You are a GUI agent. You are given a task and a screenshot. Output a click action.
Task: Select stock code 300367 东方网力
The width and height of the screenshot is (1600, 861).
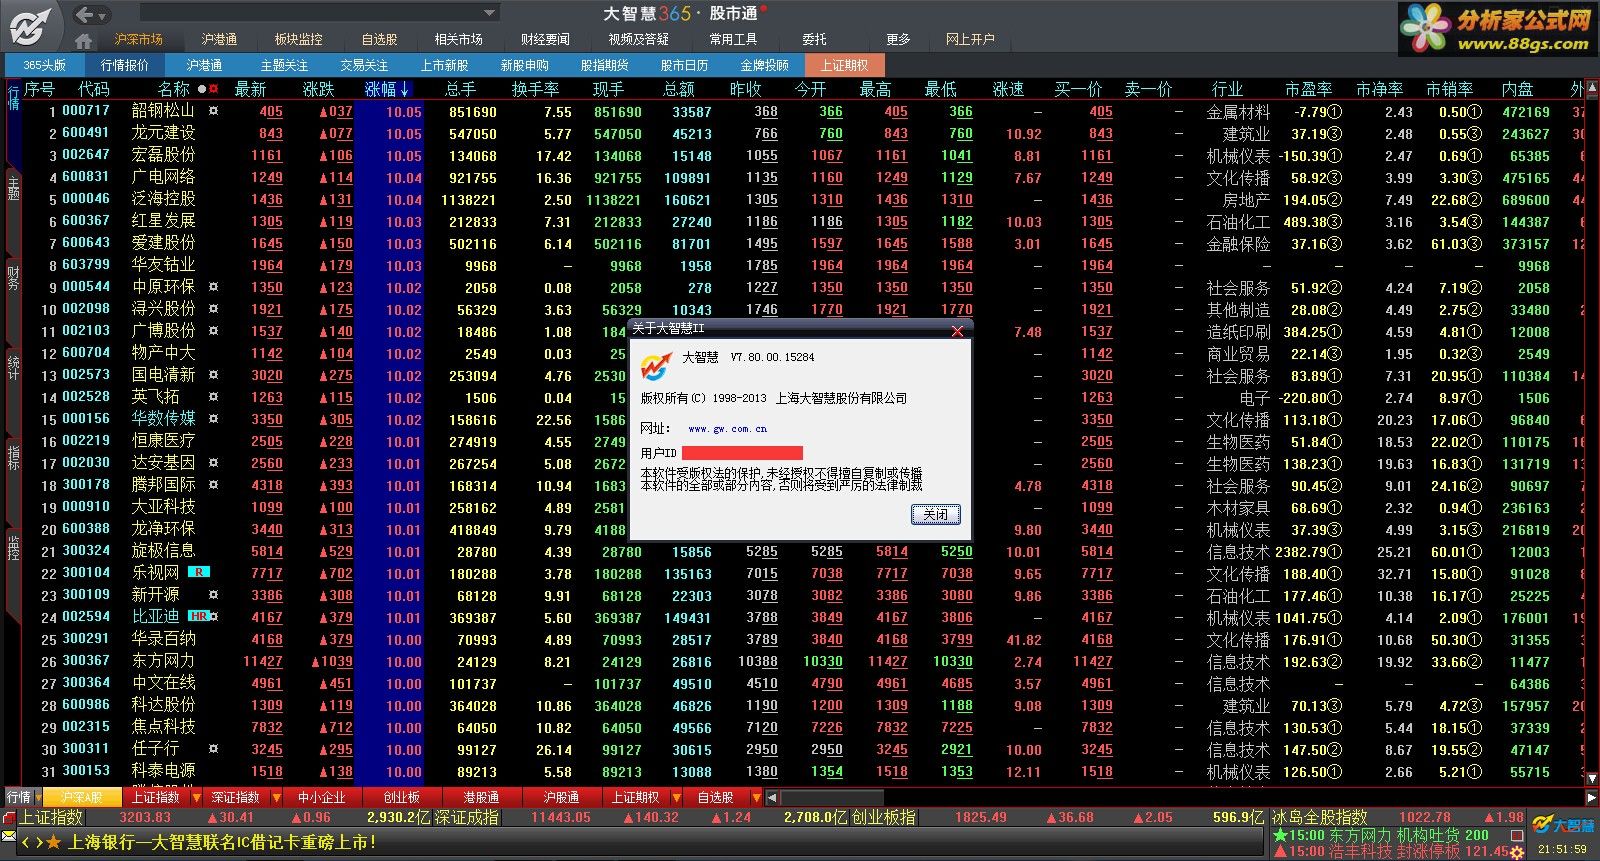86,661
